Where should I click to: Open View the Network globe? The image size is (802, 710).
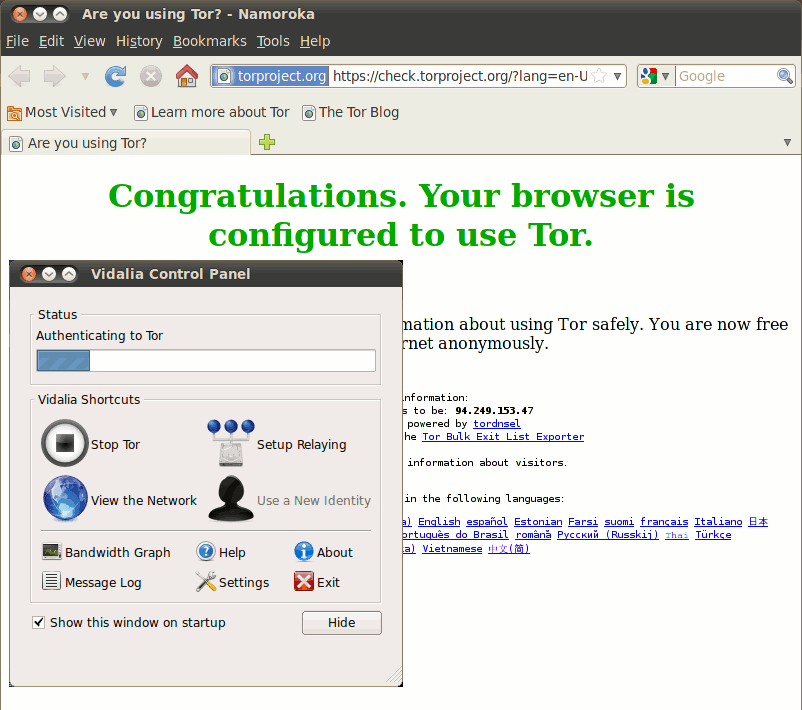(x=65, y=500)
